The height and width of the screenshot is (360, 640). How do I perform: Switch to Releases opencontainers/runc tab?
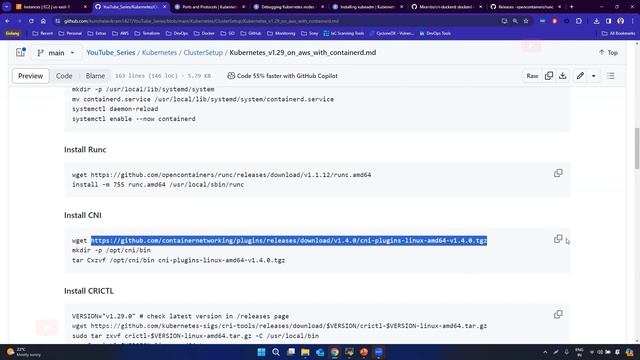point(526,7)
